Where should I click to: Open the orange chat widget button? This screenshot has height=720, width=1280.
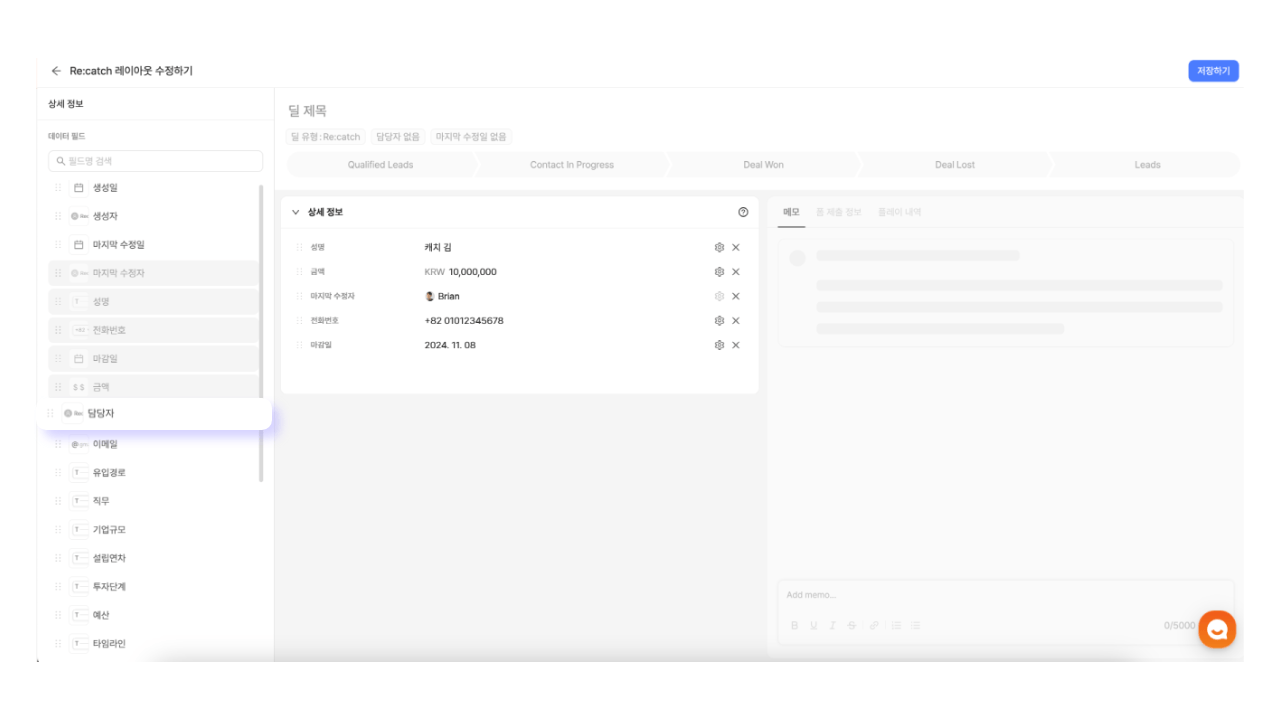click(1217, 629)
